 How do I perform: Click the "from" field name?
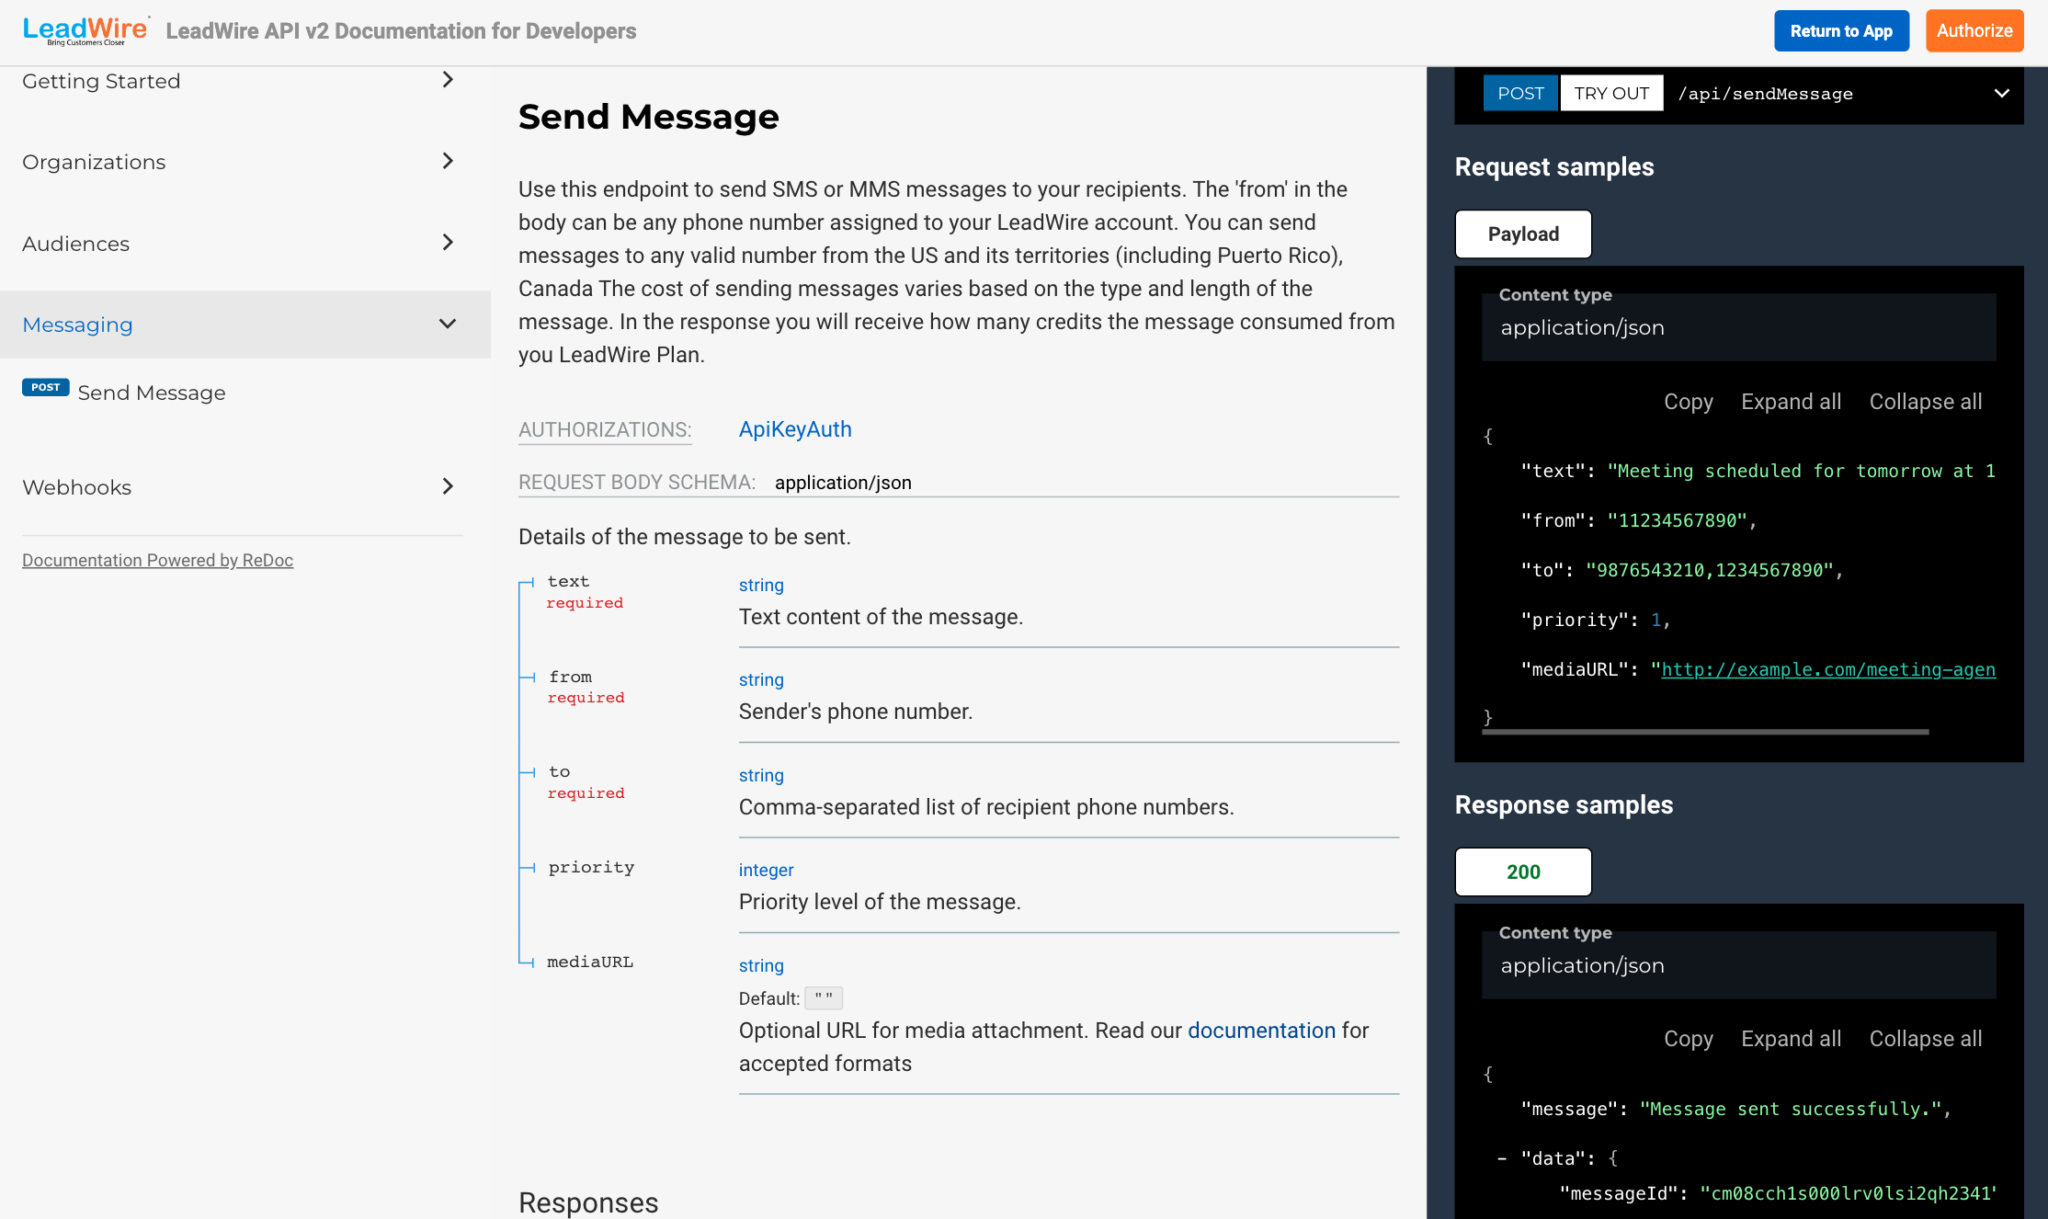(x=570, y=677)
